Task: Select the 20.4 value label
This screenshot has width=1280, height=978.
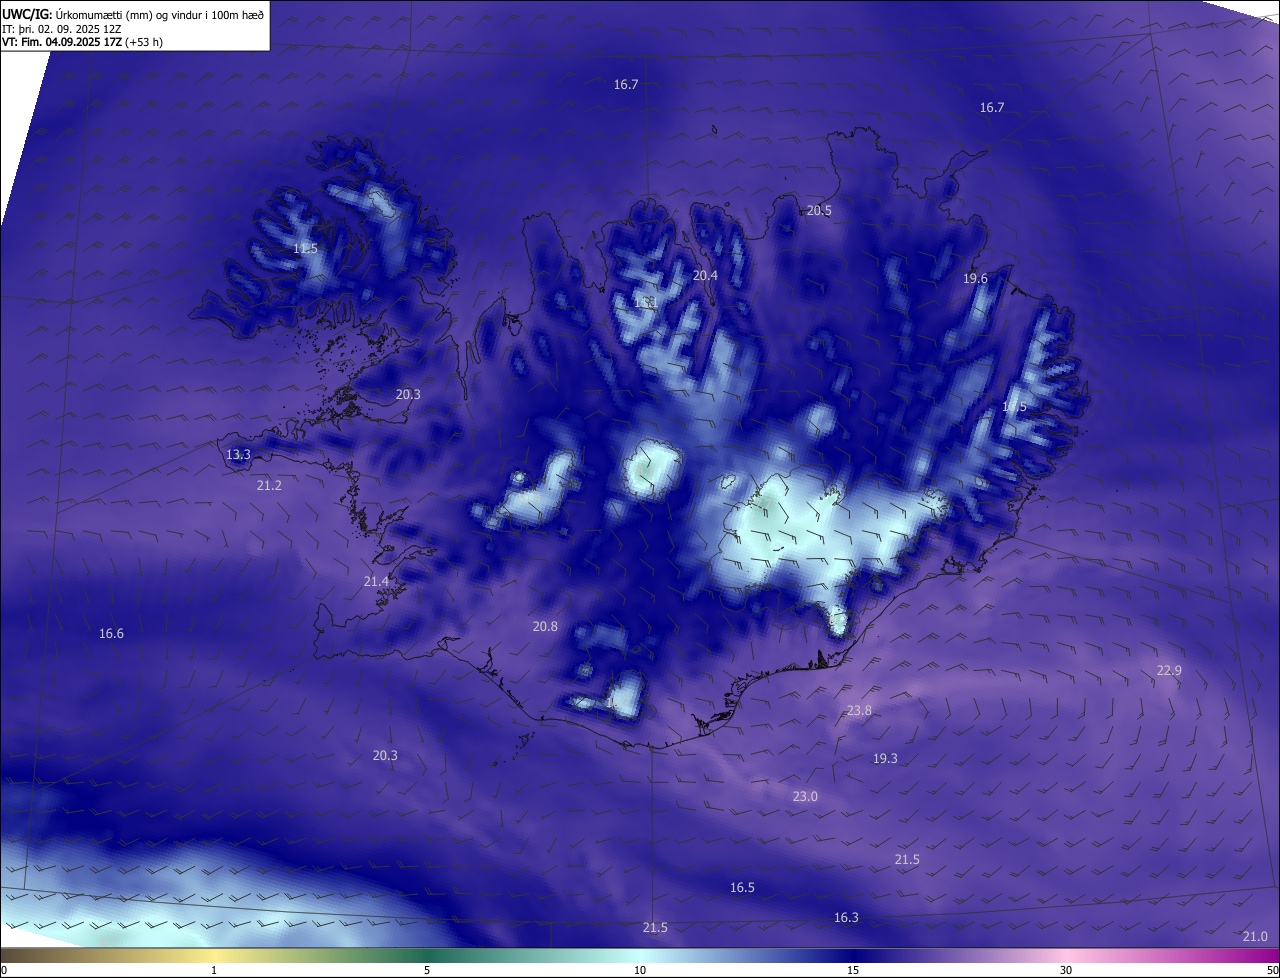Action: click(706, 276)
